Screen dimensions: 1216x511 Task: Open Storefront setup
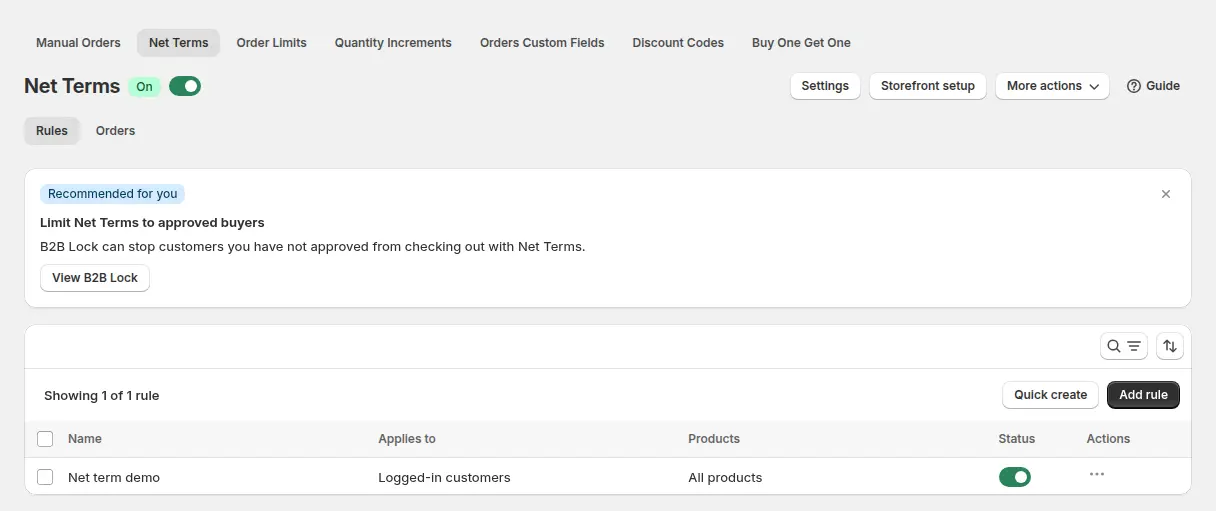[928, 86]
